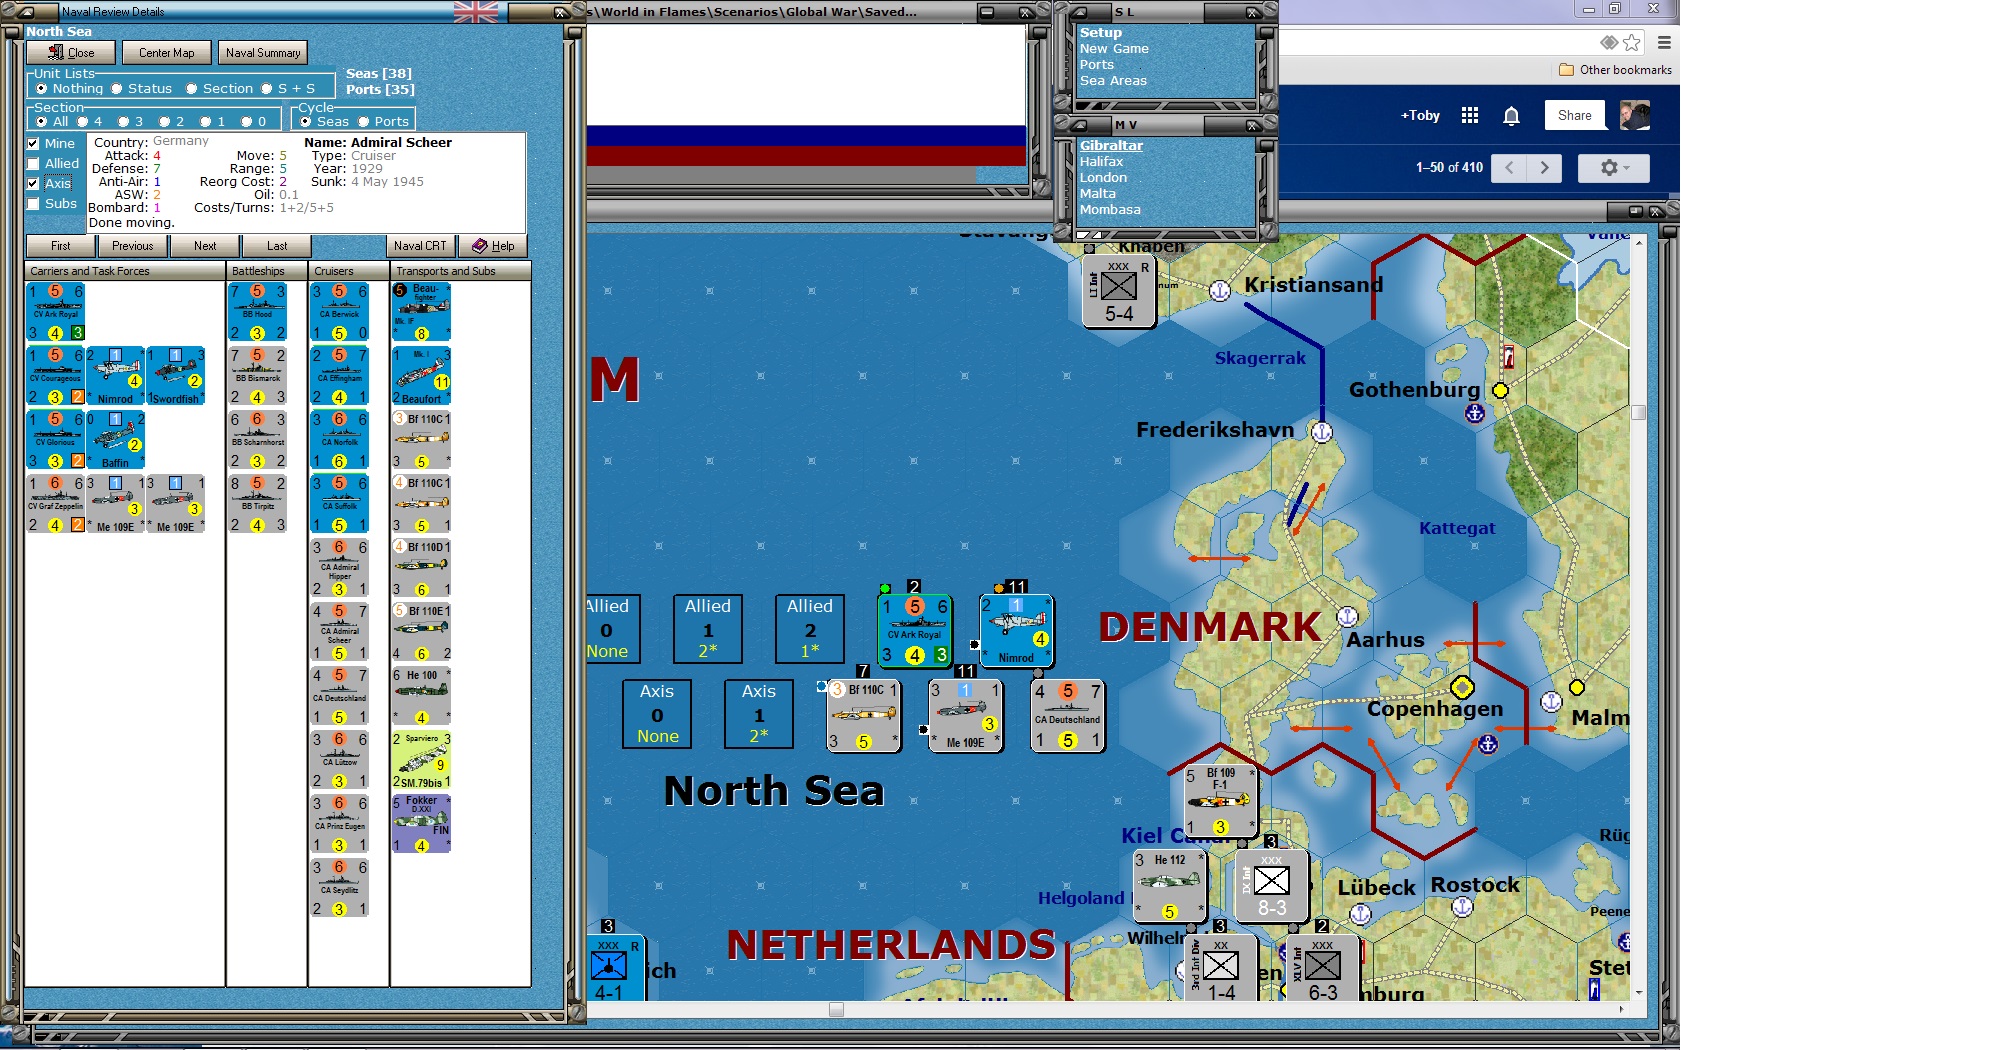Select the Bf 109 F-1 unit on the map

(x=1221, y=801)
